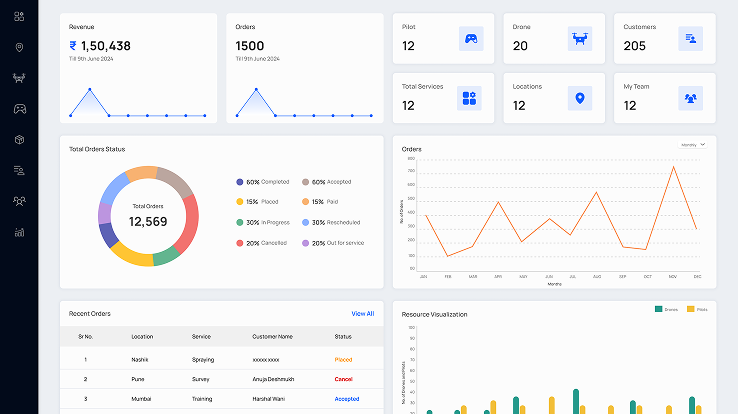
Task: Click the NOV peak on Orders line chart
Action: (x=673, y=167)
